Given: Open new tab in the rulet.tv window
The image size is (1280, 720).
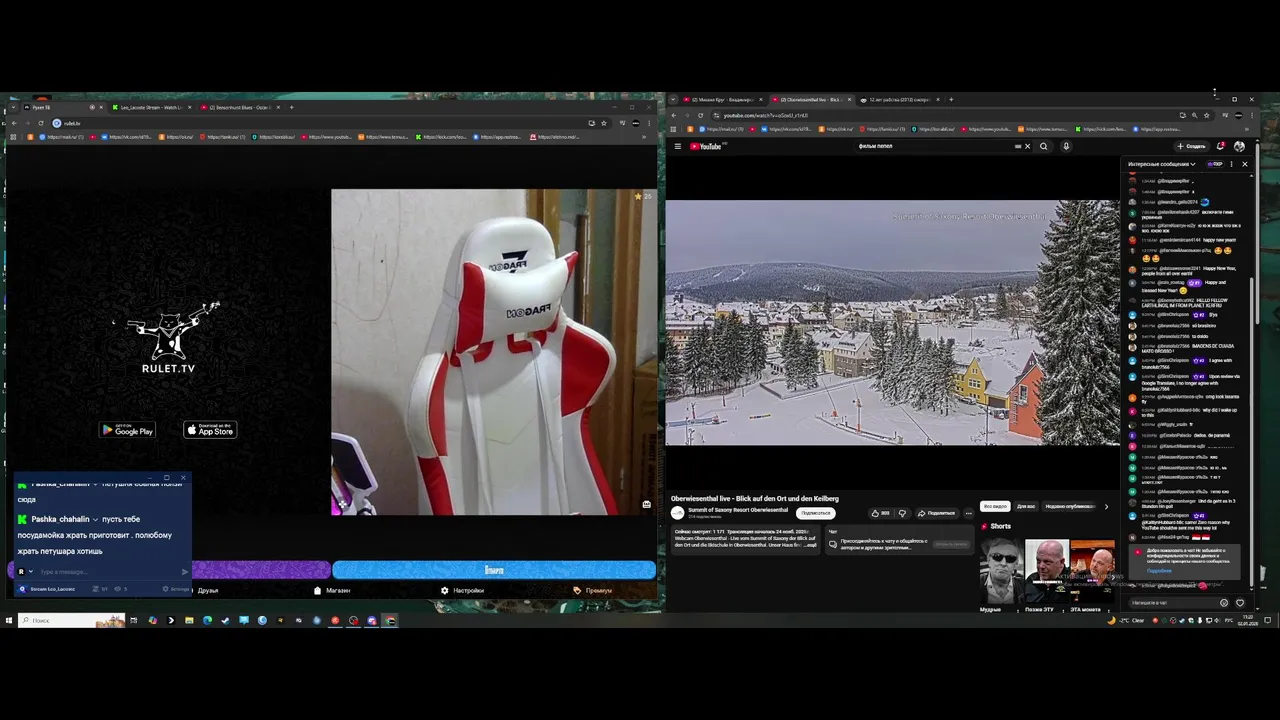Looking at the screenshot, I should (x=291, y=107).
